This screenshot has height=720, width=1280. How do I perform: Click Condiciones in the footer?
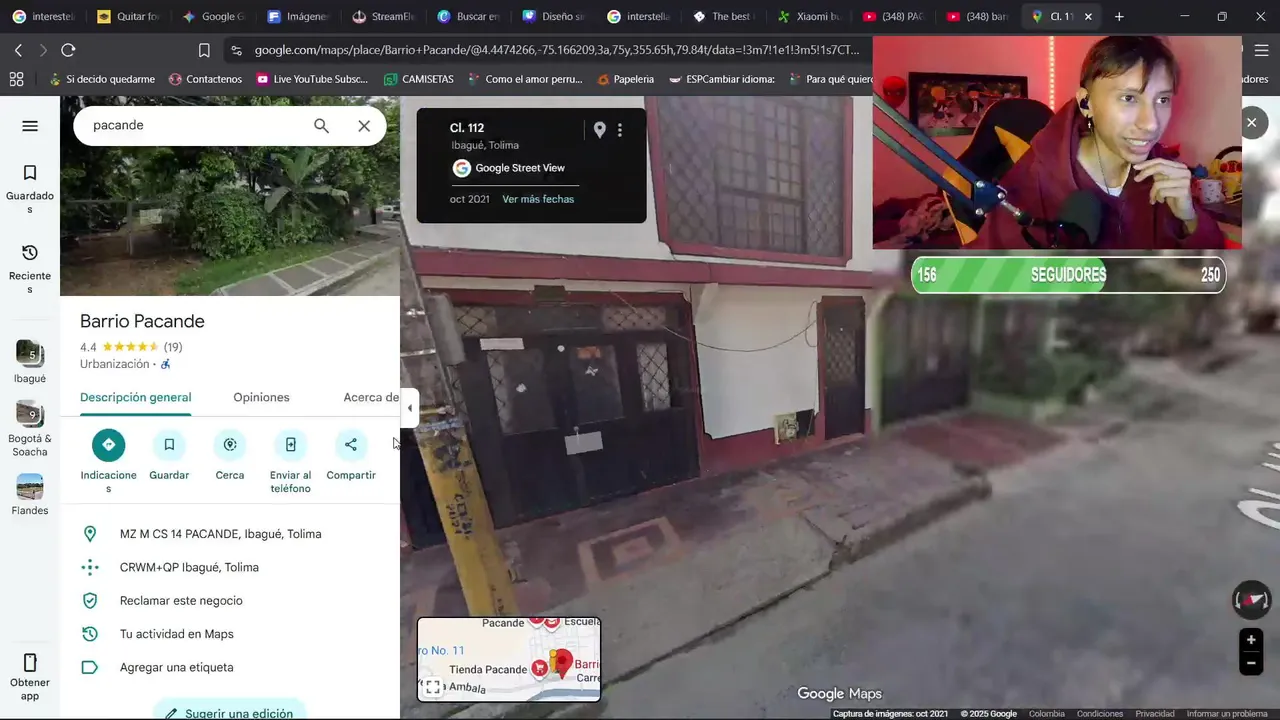[1100, 714]
